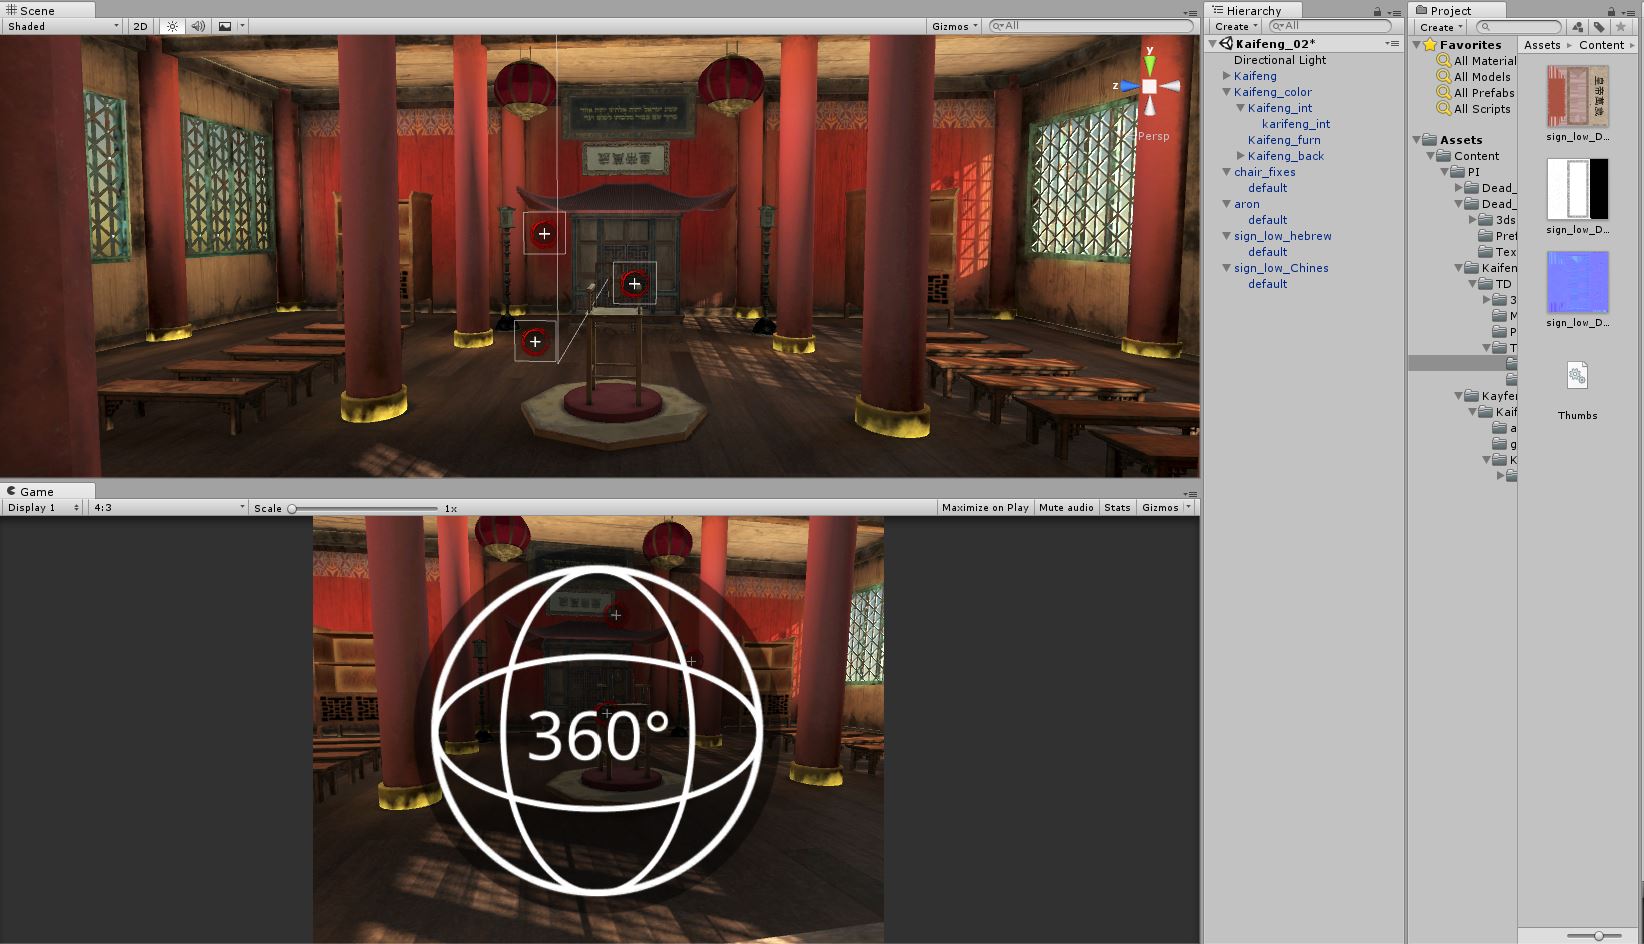This screenshot has height=944, width=1644.
Task: Toggle the Stats overlay
Action: click(1117, 508)
